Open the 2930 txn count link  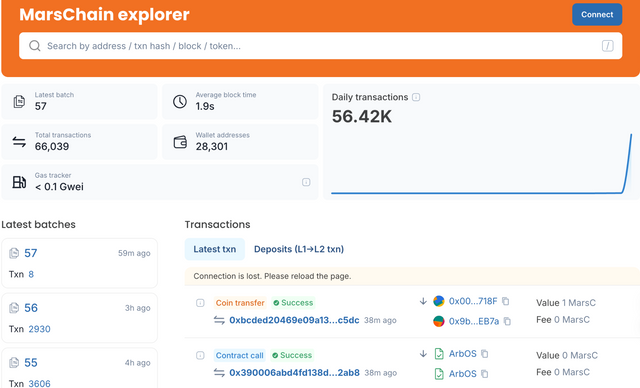[x=39, y=329]
